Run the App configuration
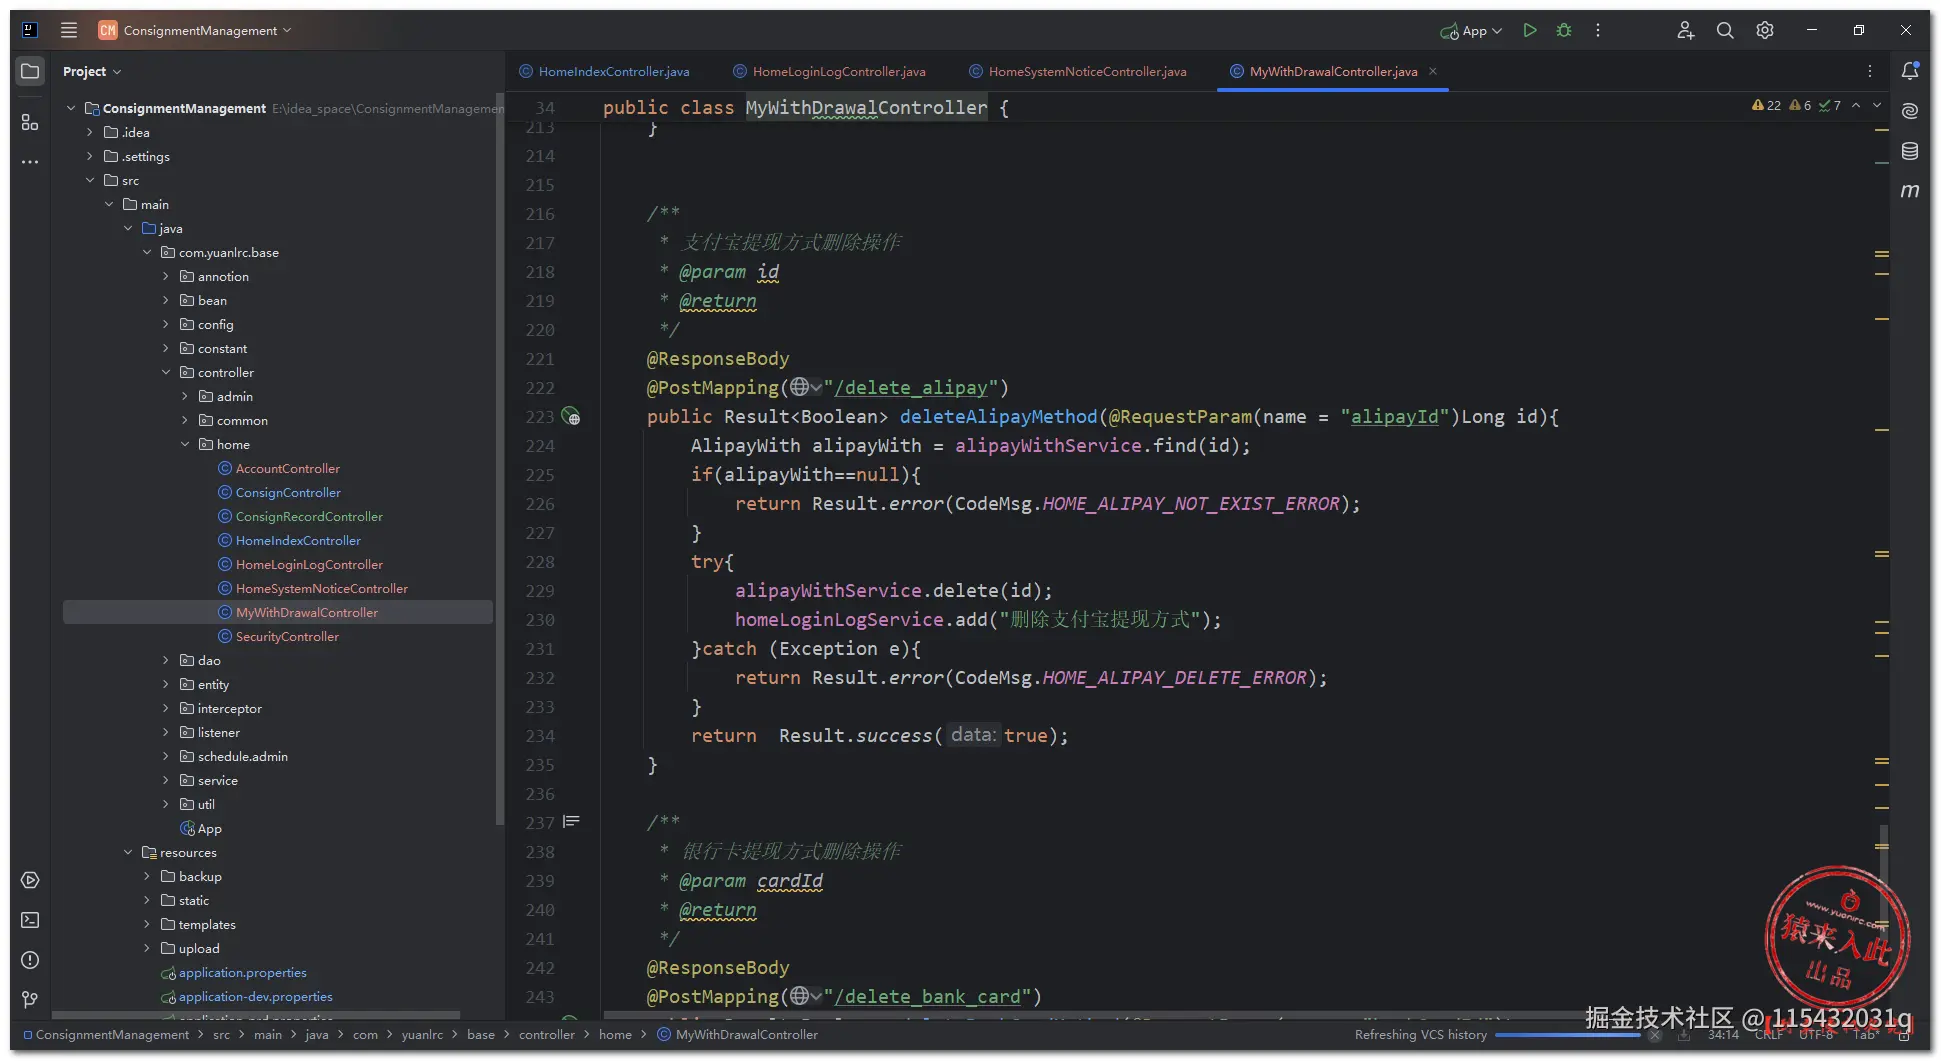The width and height of the screenshot is (1941, 1061). pos(1529,30)
